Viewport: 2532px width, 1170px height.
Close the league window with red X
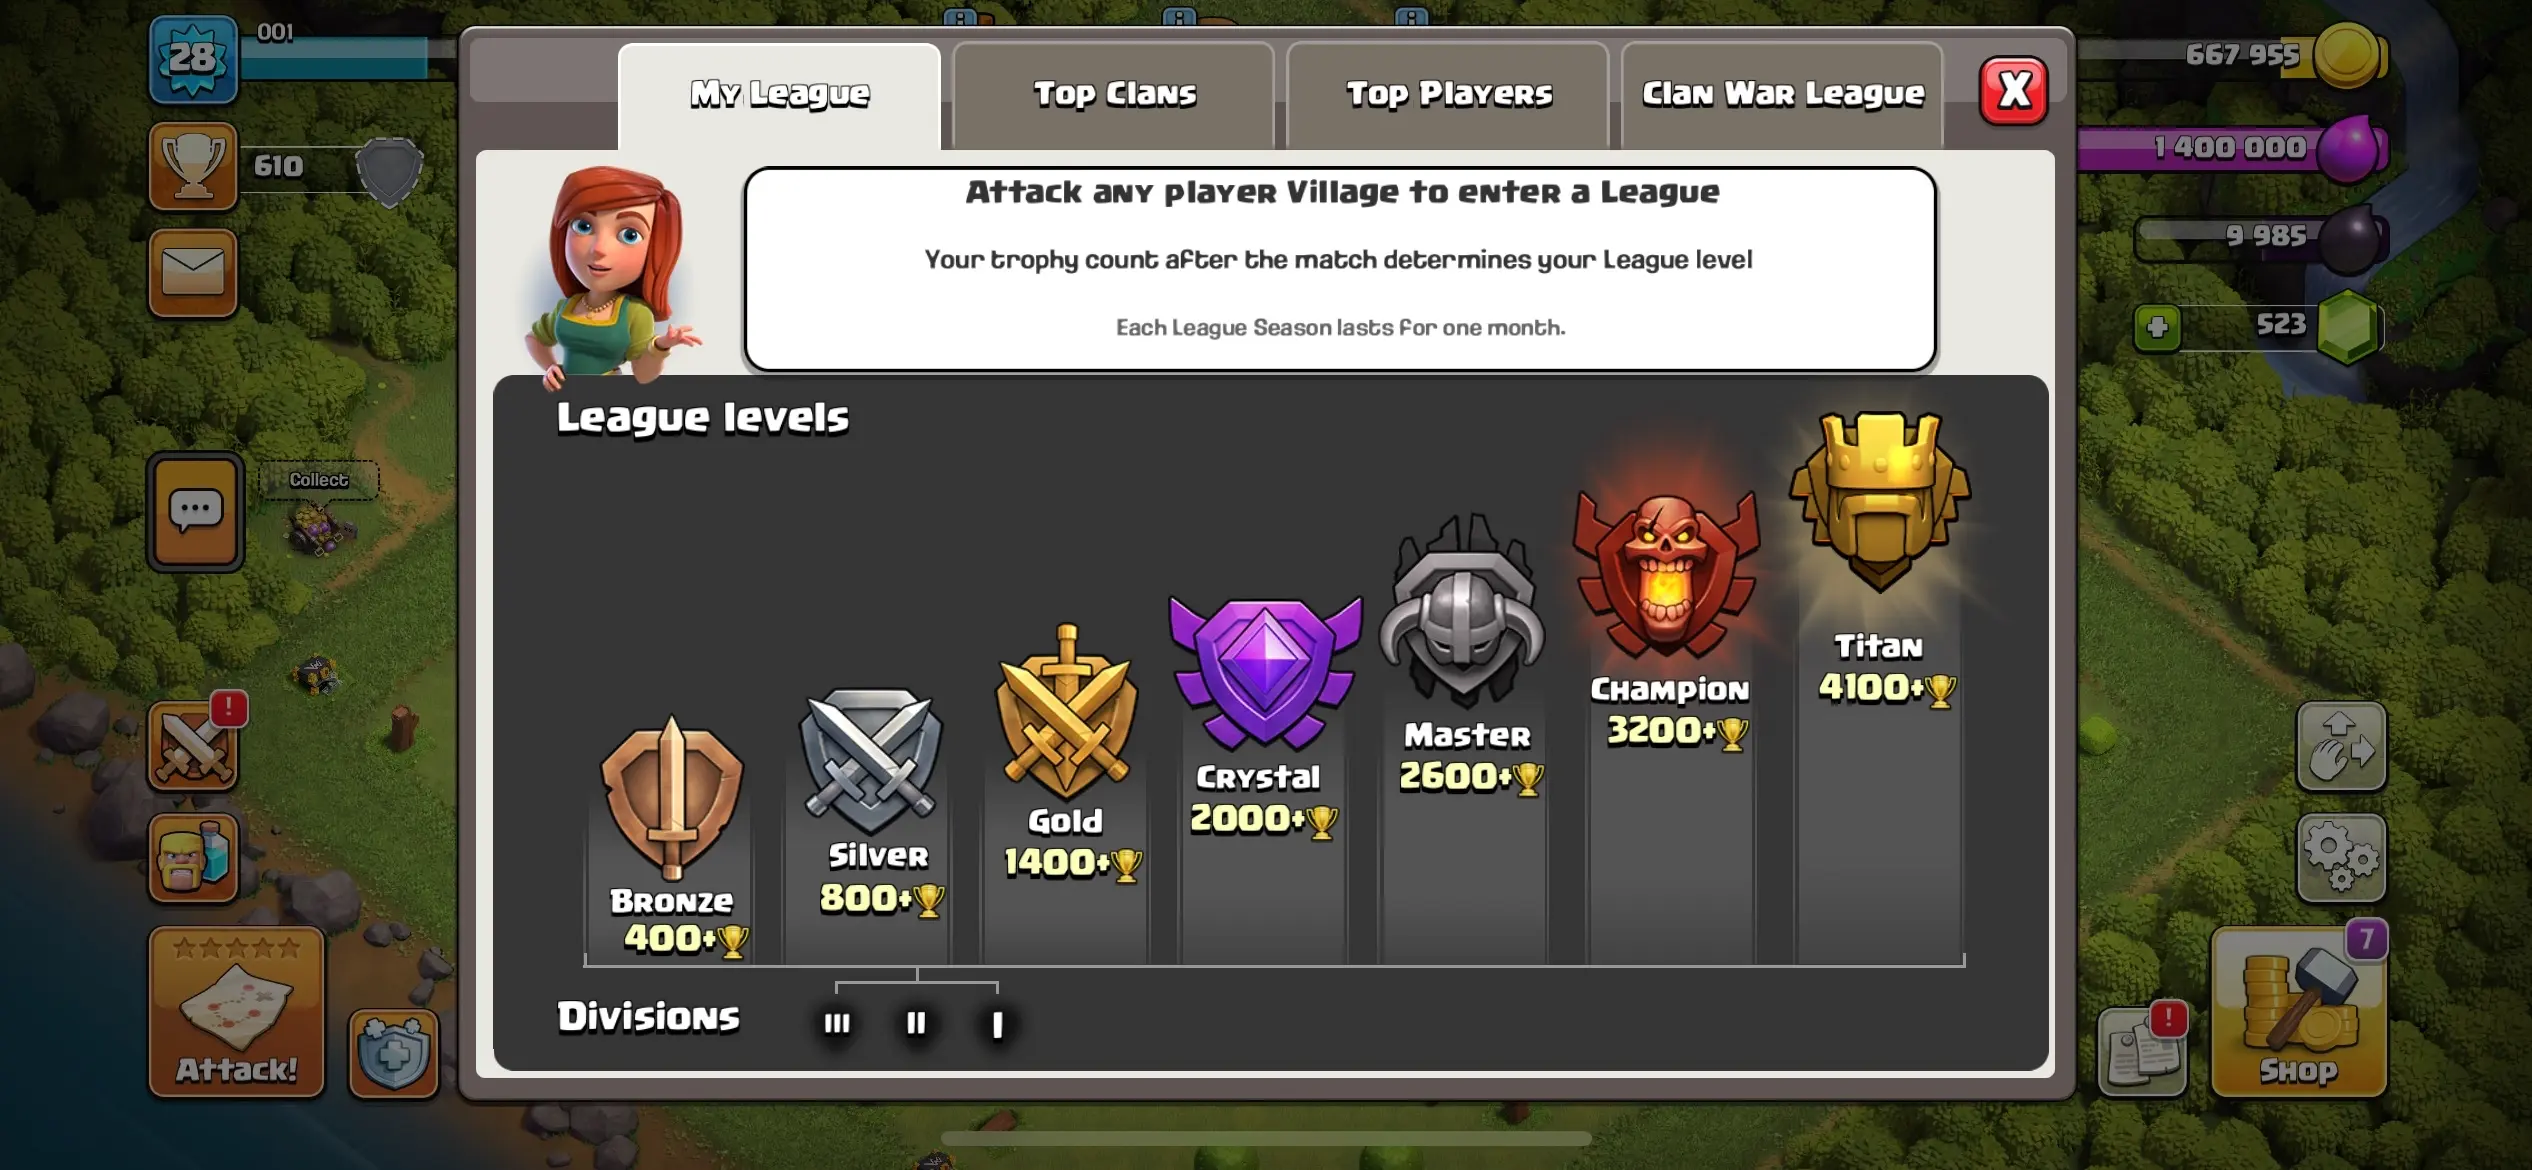point(2014,90)
